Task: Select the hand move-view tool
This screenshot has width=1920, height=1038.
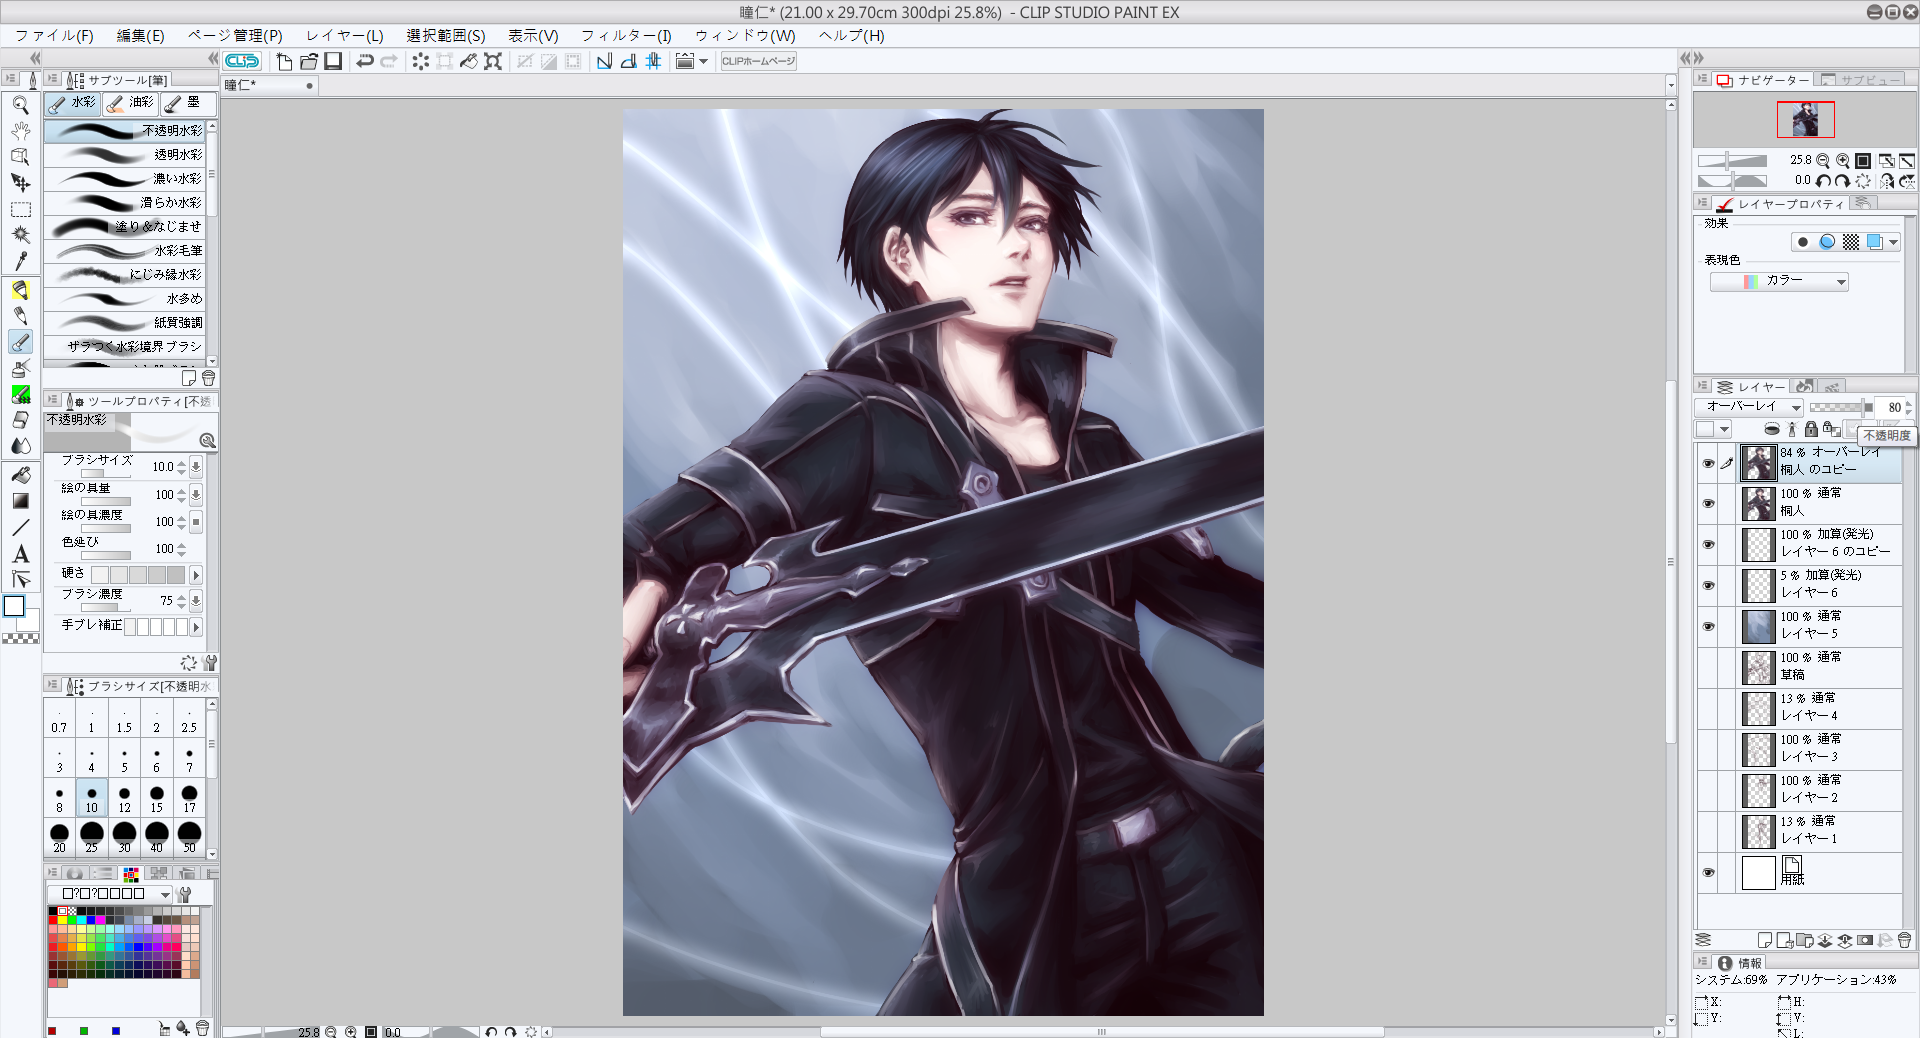Action: coord(20,131)
